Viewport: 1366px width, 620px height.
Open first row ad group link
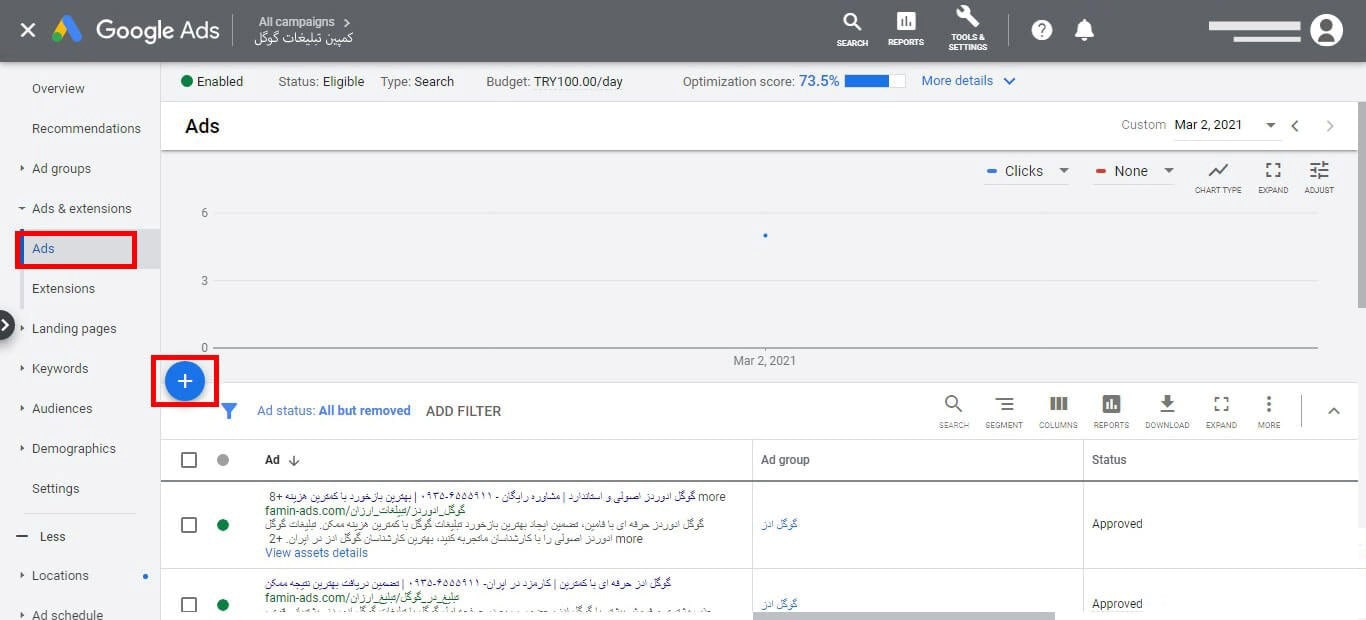pyautogui.click(x=780, y=524)
